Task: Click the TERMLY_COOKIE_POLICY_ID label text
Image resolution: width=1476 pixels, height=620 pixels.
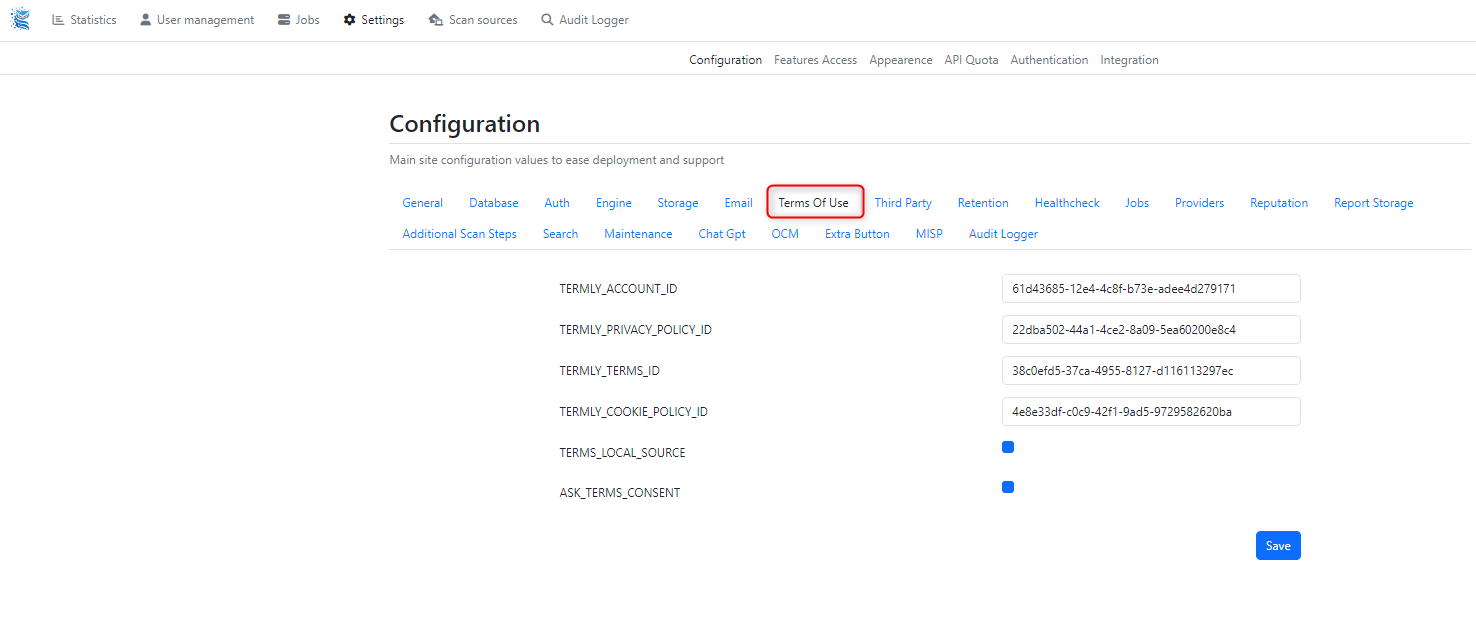Action: [633, 412]
